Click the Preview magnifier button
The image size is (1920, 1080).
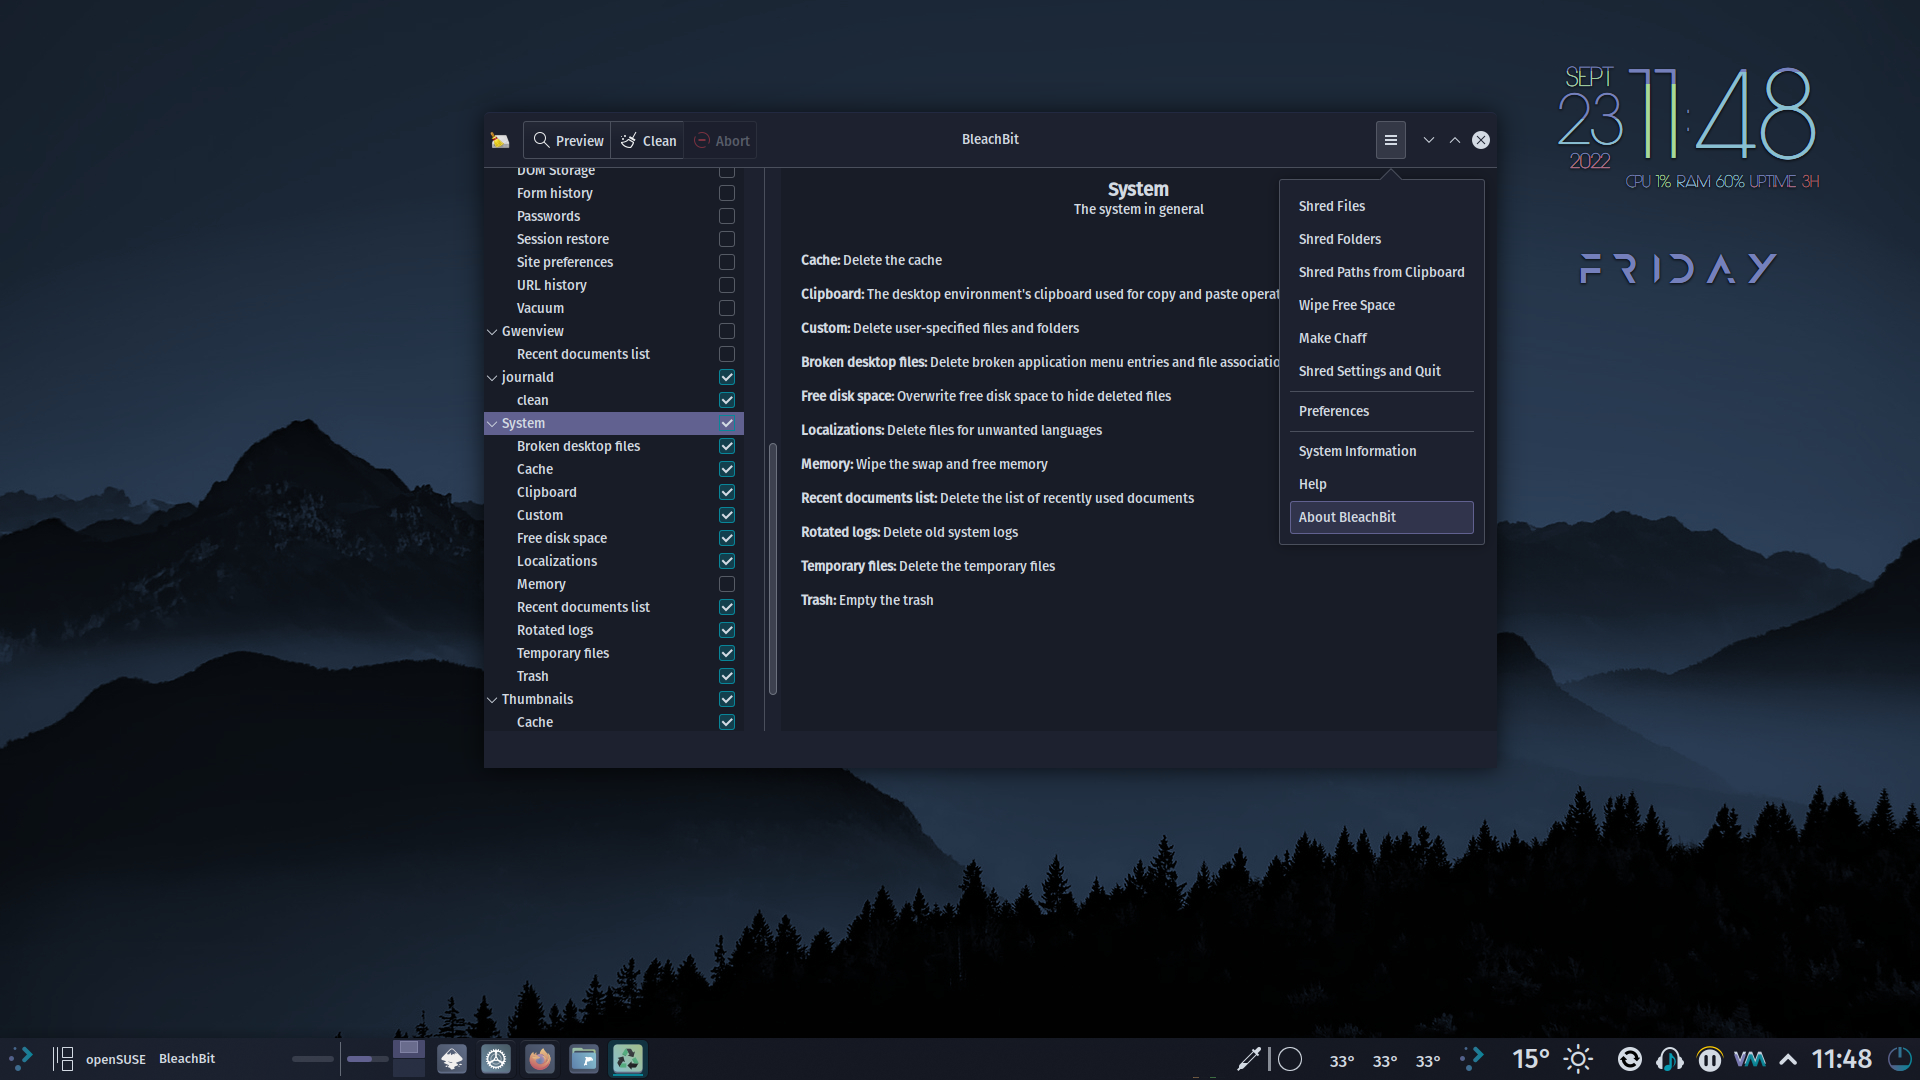567,140
